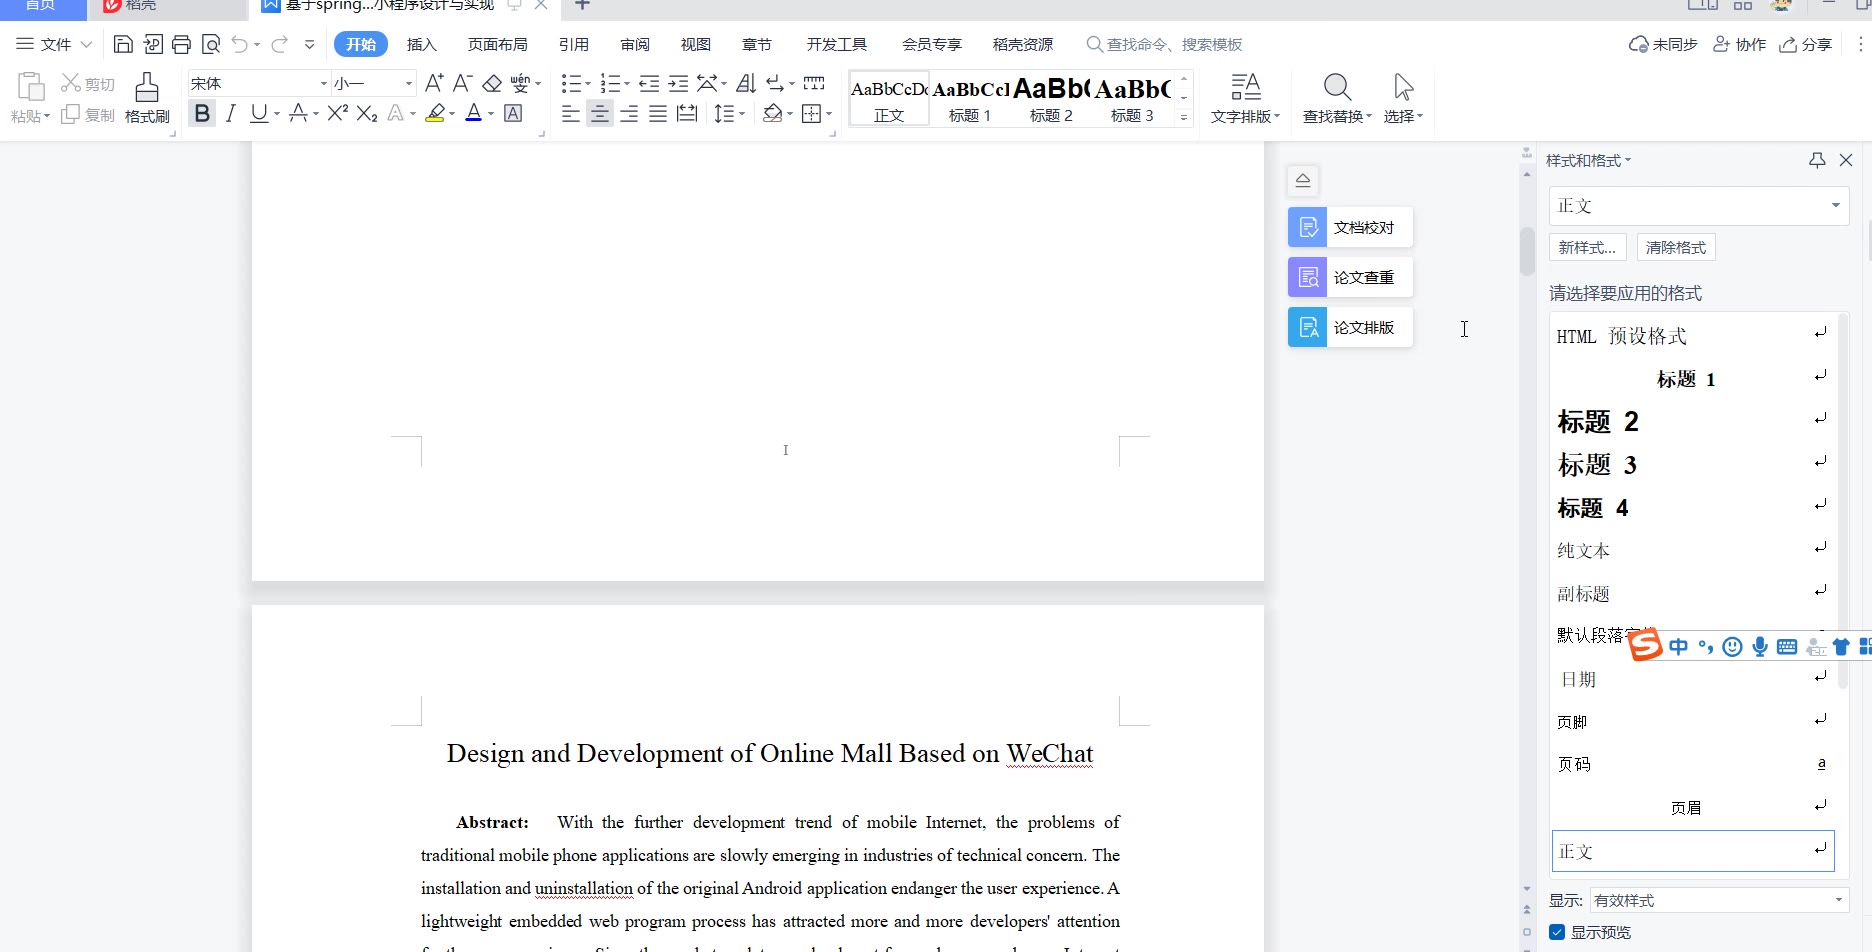The image size is (1872, 952).
Task: Apply superscript formatting
Action: 337,113
